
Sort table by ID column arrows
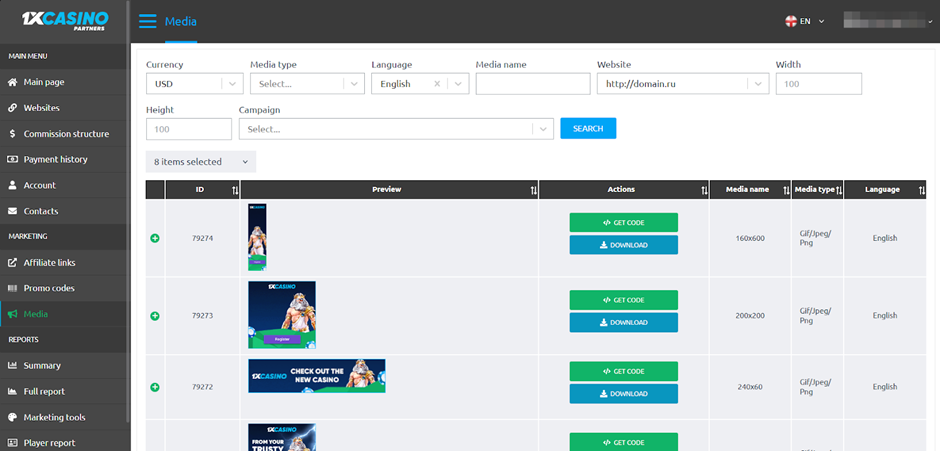tap(235, 190)
